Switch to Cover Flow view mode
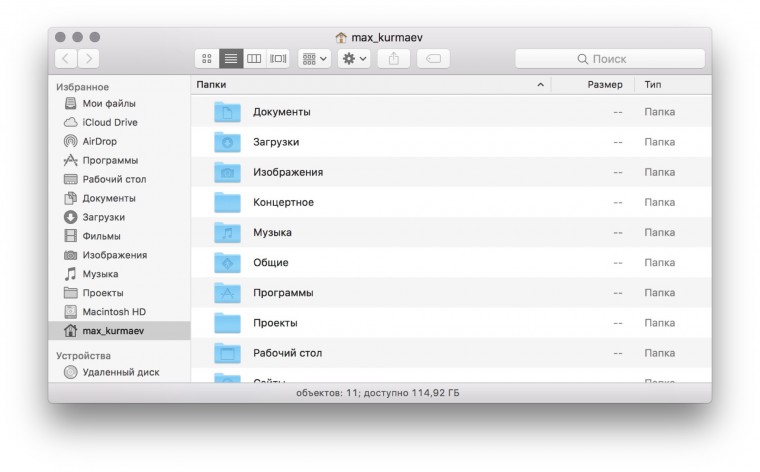The width and height of the screenshot is (760, 472). pos(278,59)
